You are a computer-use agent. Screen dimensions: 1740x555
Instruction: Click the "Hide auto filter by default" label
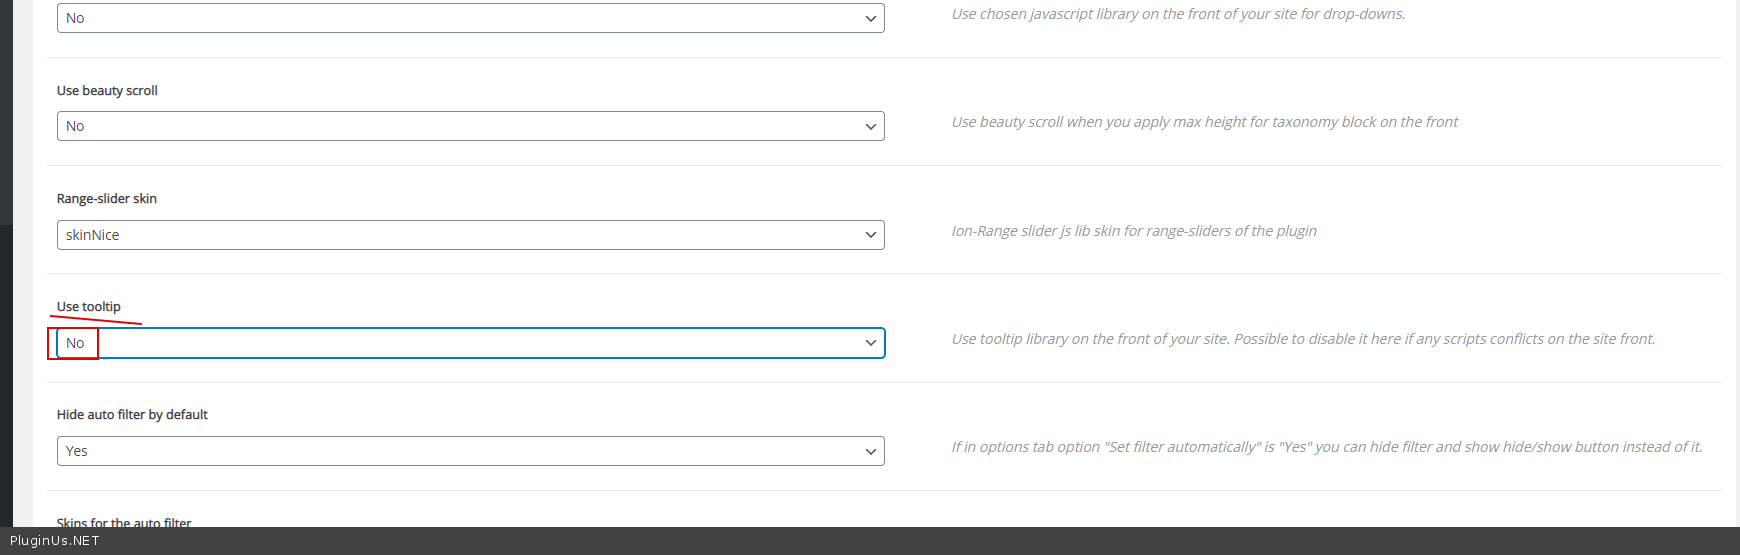point(132,415)
